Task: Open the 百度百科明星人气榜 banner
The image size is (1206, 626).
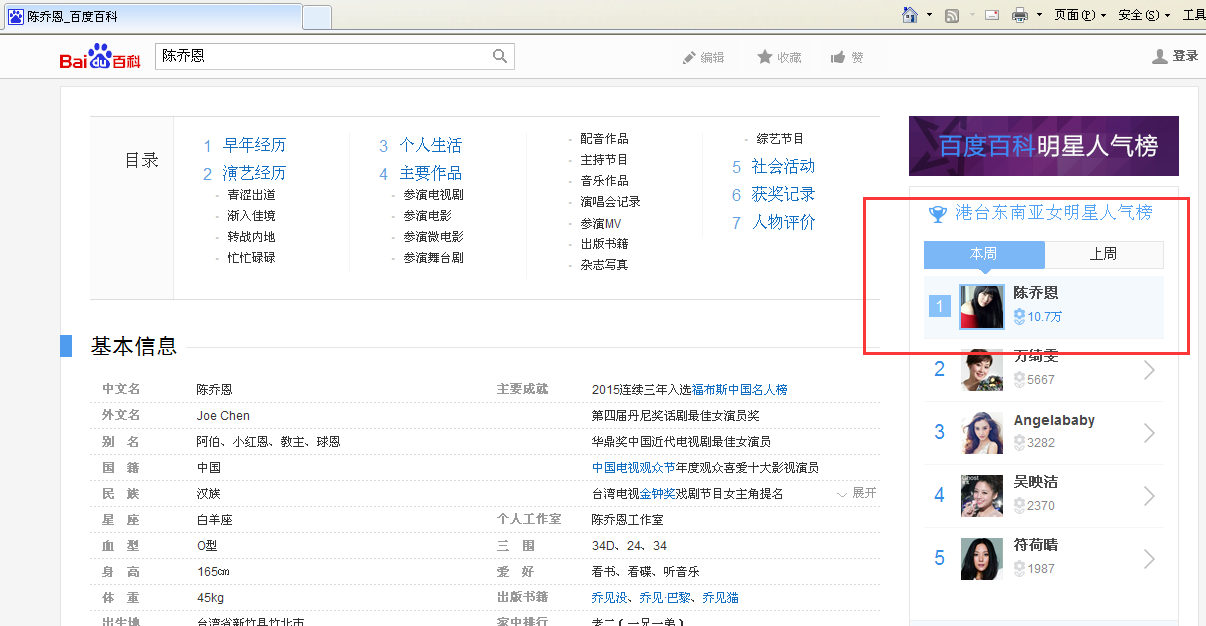Action: (x=1044, y=146)
